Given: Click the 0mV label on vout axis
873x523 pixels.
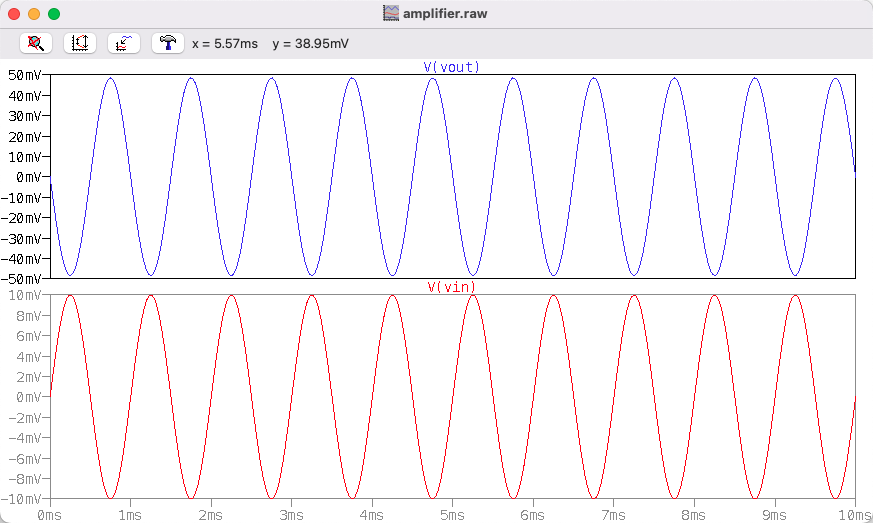Looking at the screenshot, I should (28, 177).
